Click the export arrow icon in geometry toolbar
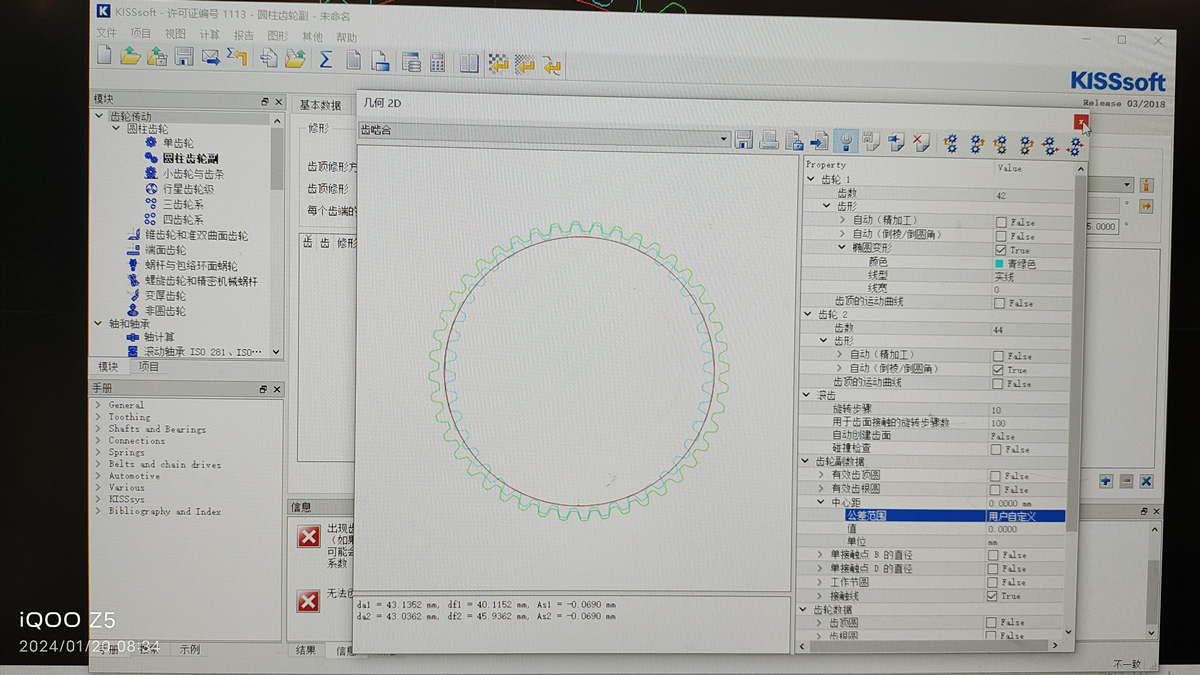The image size is (1200, 675). click(820, 141)
